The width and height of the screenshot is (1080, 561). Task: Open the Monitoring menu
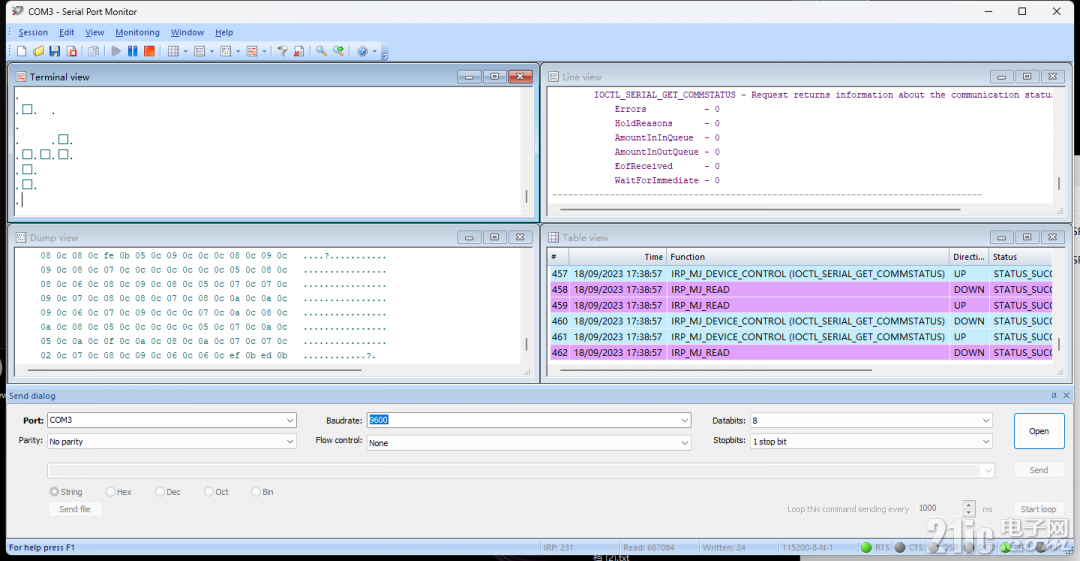click(137, 32)
